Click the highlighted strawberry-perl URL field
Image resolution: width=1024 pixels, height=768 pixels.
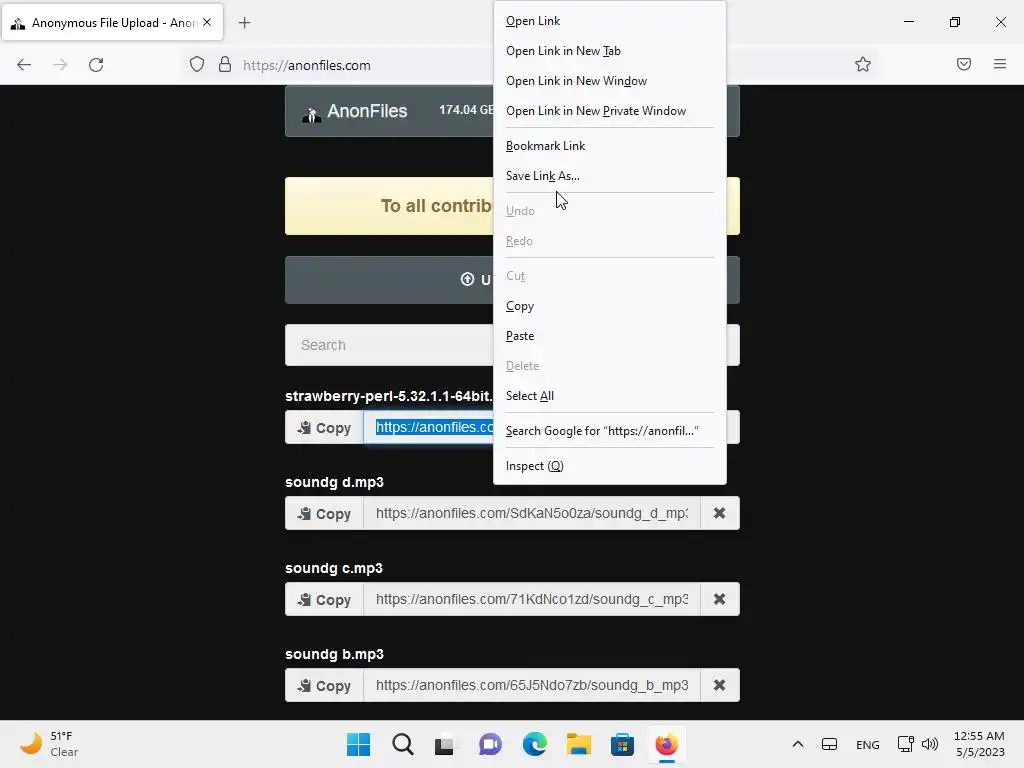pos(428,427)
